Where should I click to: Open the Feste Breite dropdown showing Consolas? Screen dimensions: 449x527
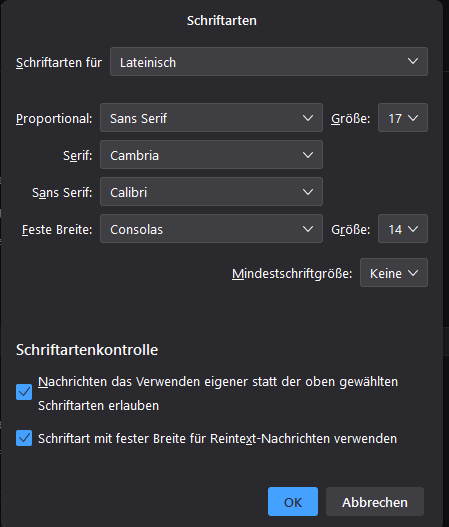(x=211, y=229)
